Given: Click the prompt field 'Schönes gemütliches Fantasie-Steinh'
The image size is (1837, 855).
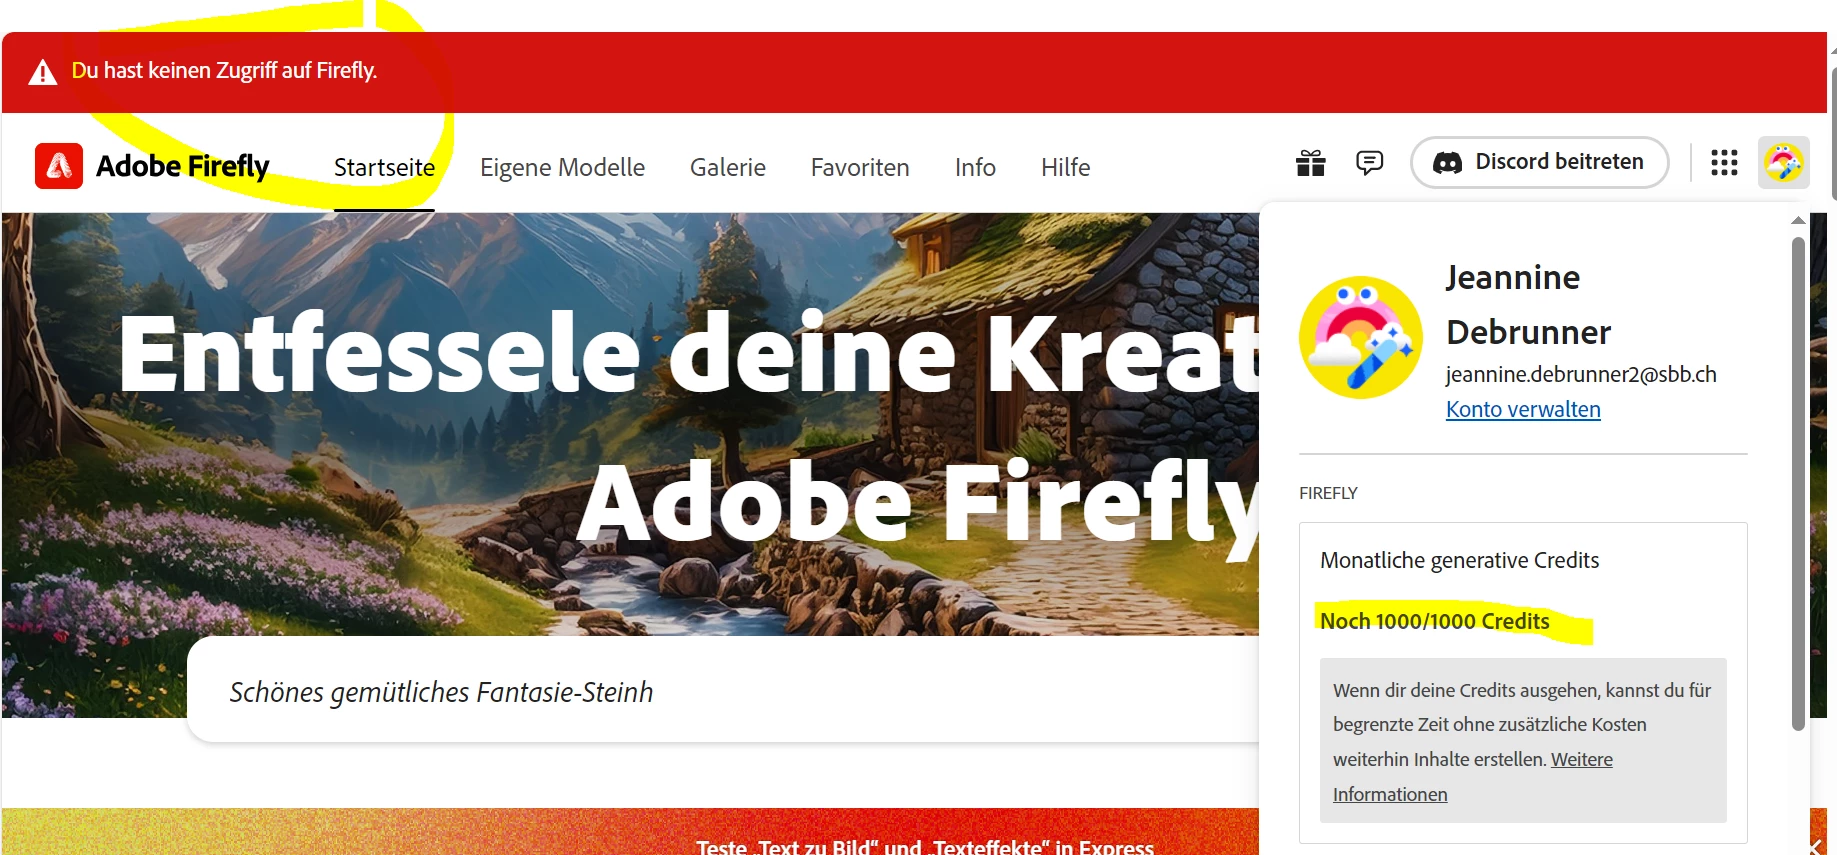Looking at the screenshot, I should (723, 691).
